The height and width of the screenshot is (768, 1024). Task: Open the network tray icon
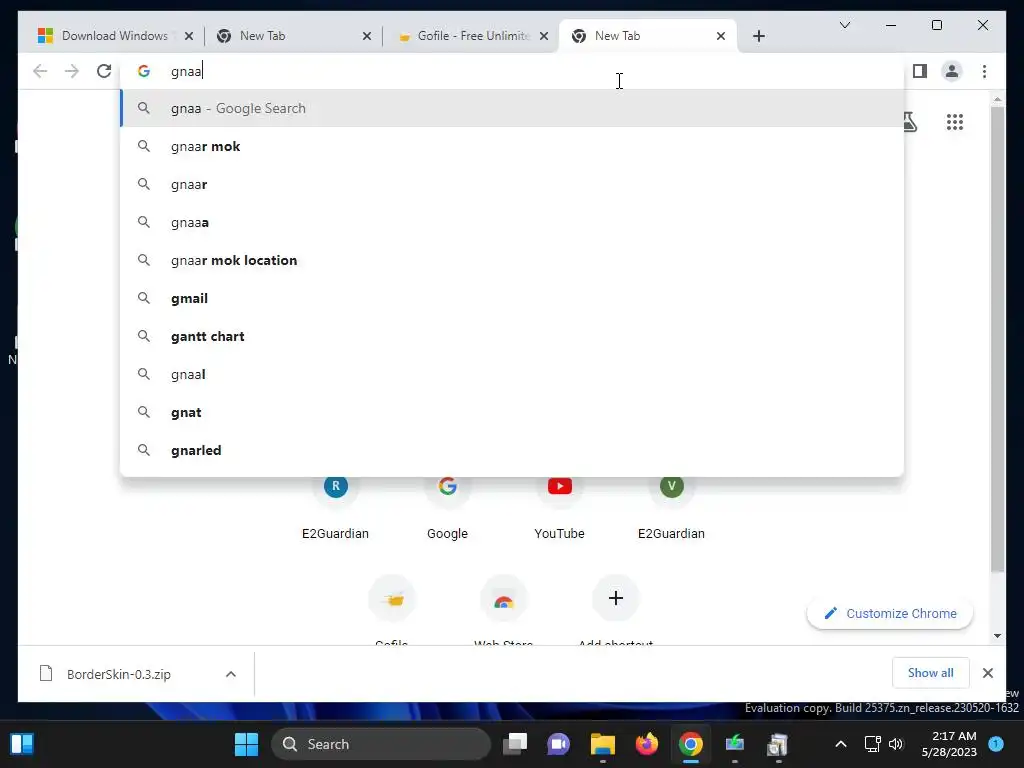pyautogui.click(x=872, y=744)
